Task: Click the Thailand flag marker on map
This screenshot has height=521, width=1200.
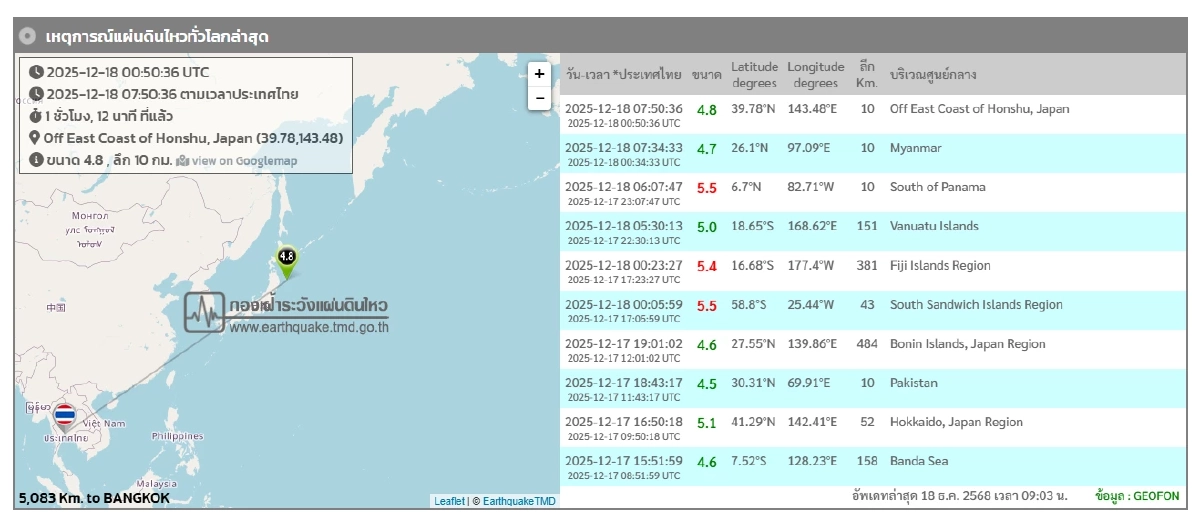Action: (x=65, y=415)
